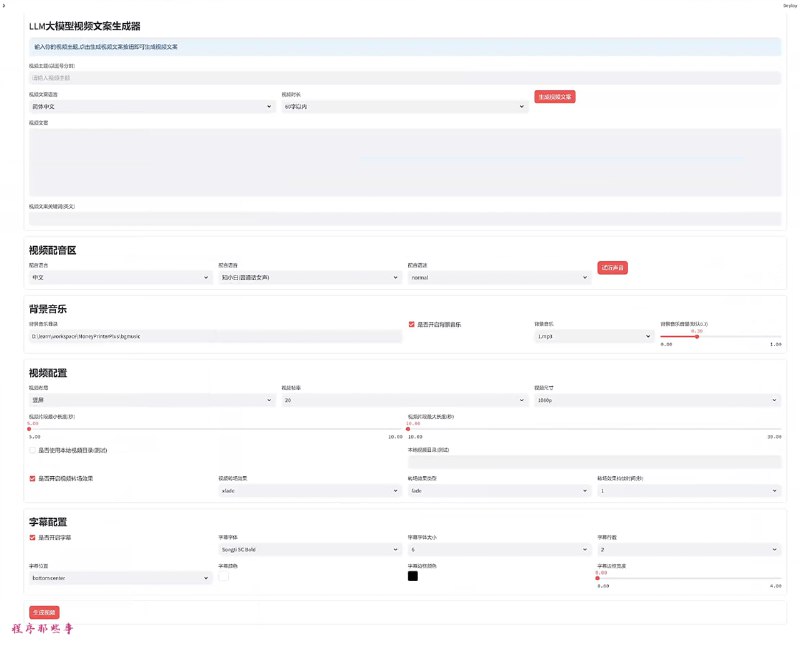Open the 视频文案语言 dropdown showing 简体中文
Viewport: 800px width, 645px height.
click(151, 106)
